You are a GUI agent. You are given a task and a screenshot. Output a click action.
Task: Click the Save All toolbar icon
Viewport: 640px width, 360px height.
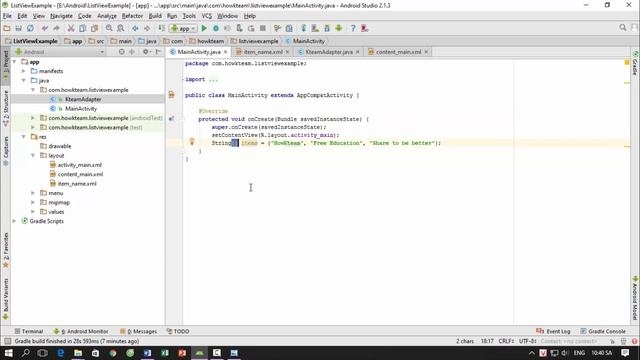[x=18, y=28]
